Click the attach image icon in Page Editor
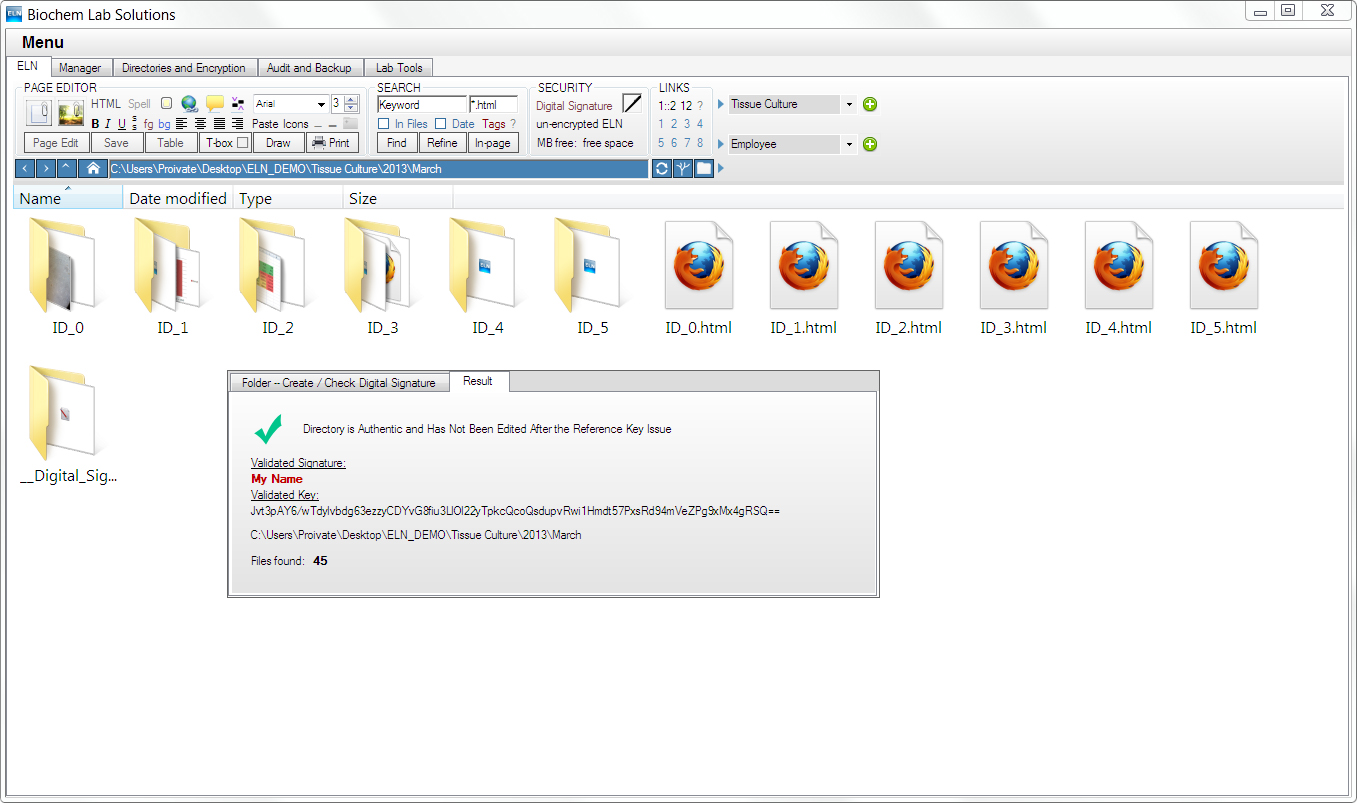The image size is (1357, 803). [70, 113]
